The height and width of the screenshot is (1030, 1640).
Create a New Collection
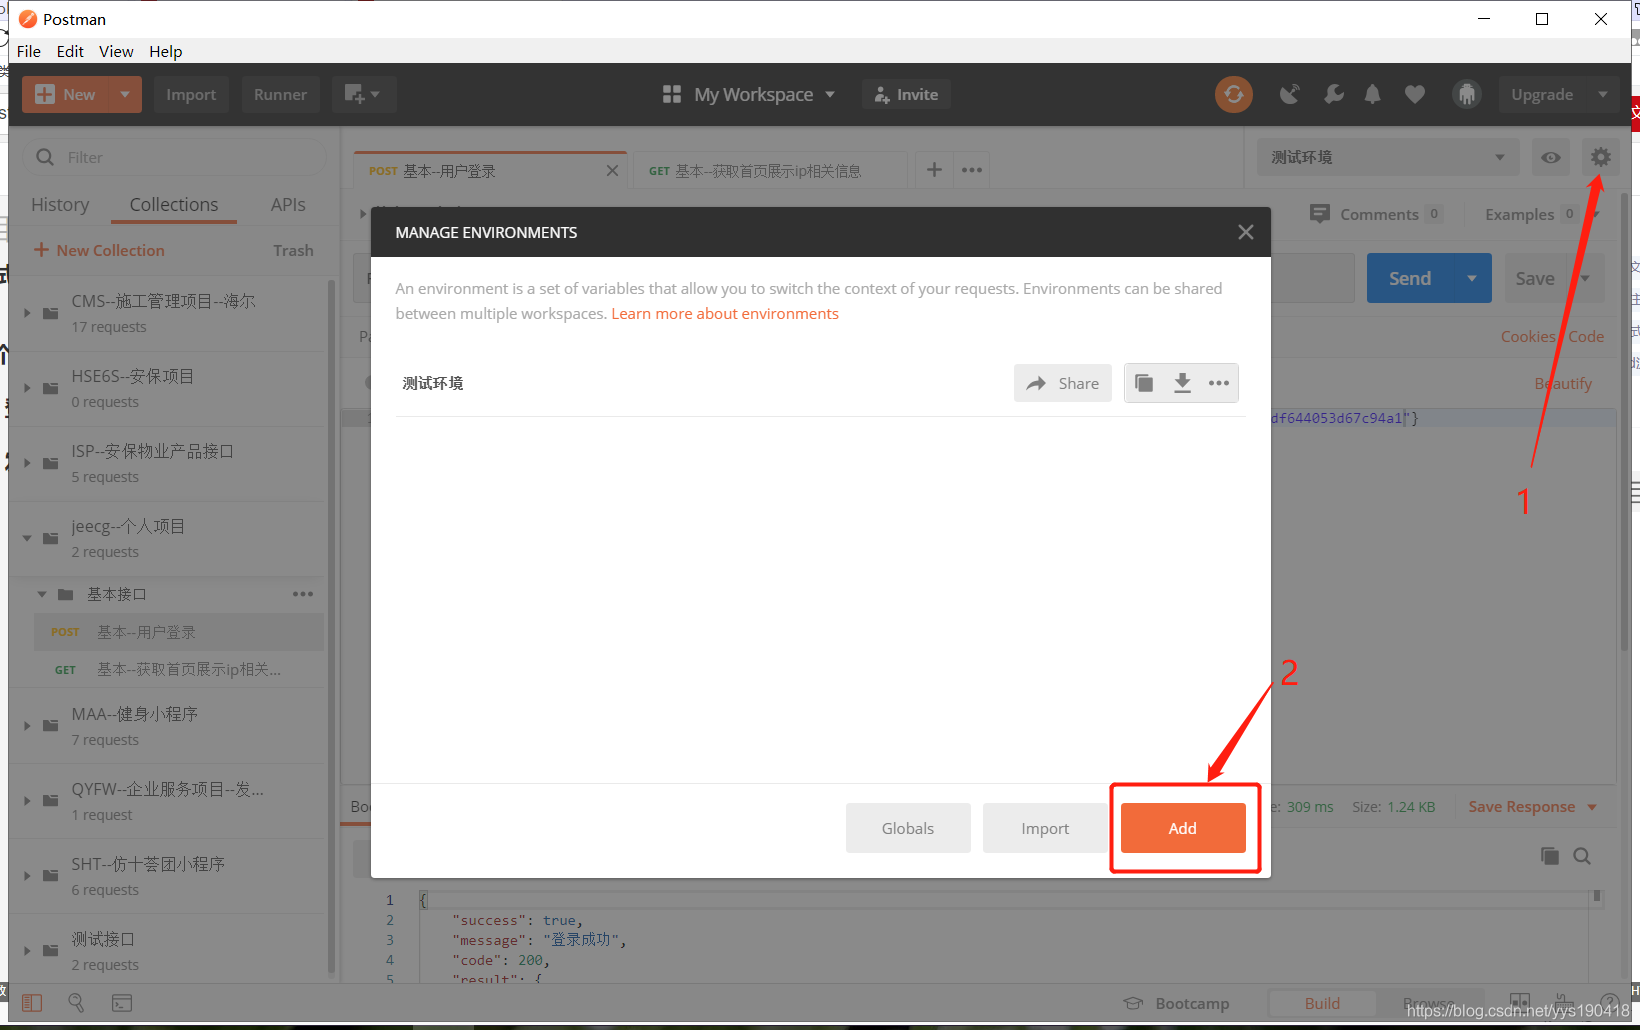tap(99, 250)
